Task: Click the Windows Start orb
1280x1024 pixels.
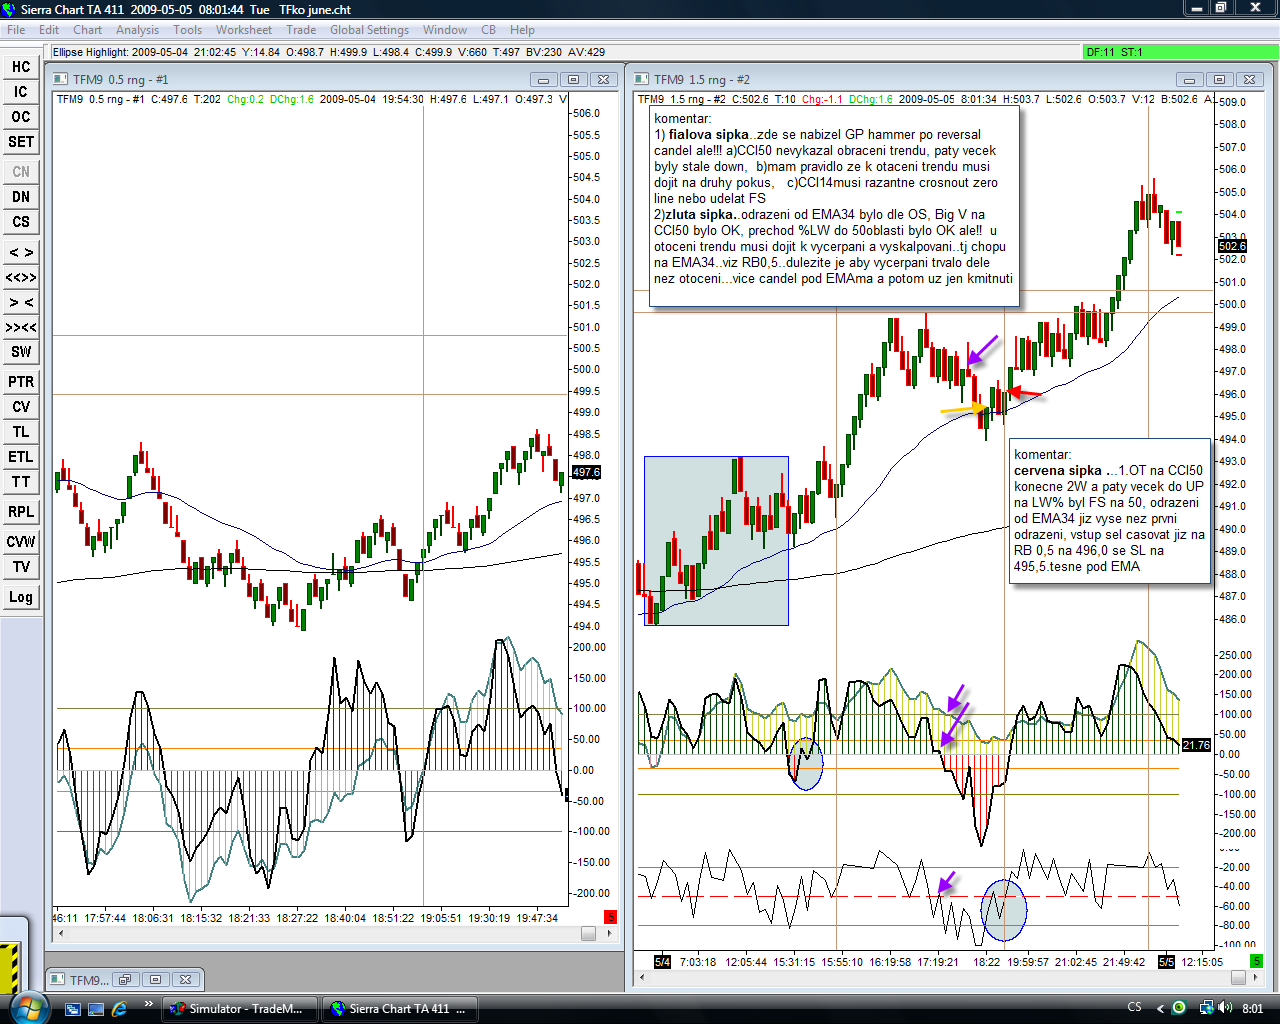Action: [27, 1007]
